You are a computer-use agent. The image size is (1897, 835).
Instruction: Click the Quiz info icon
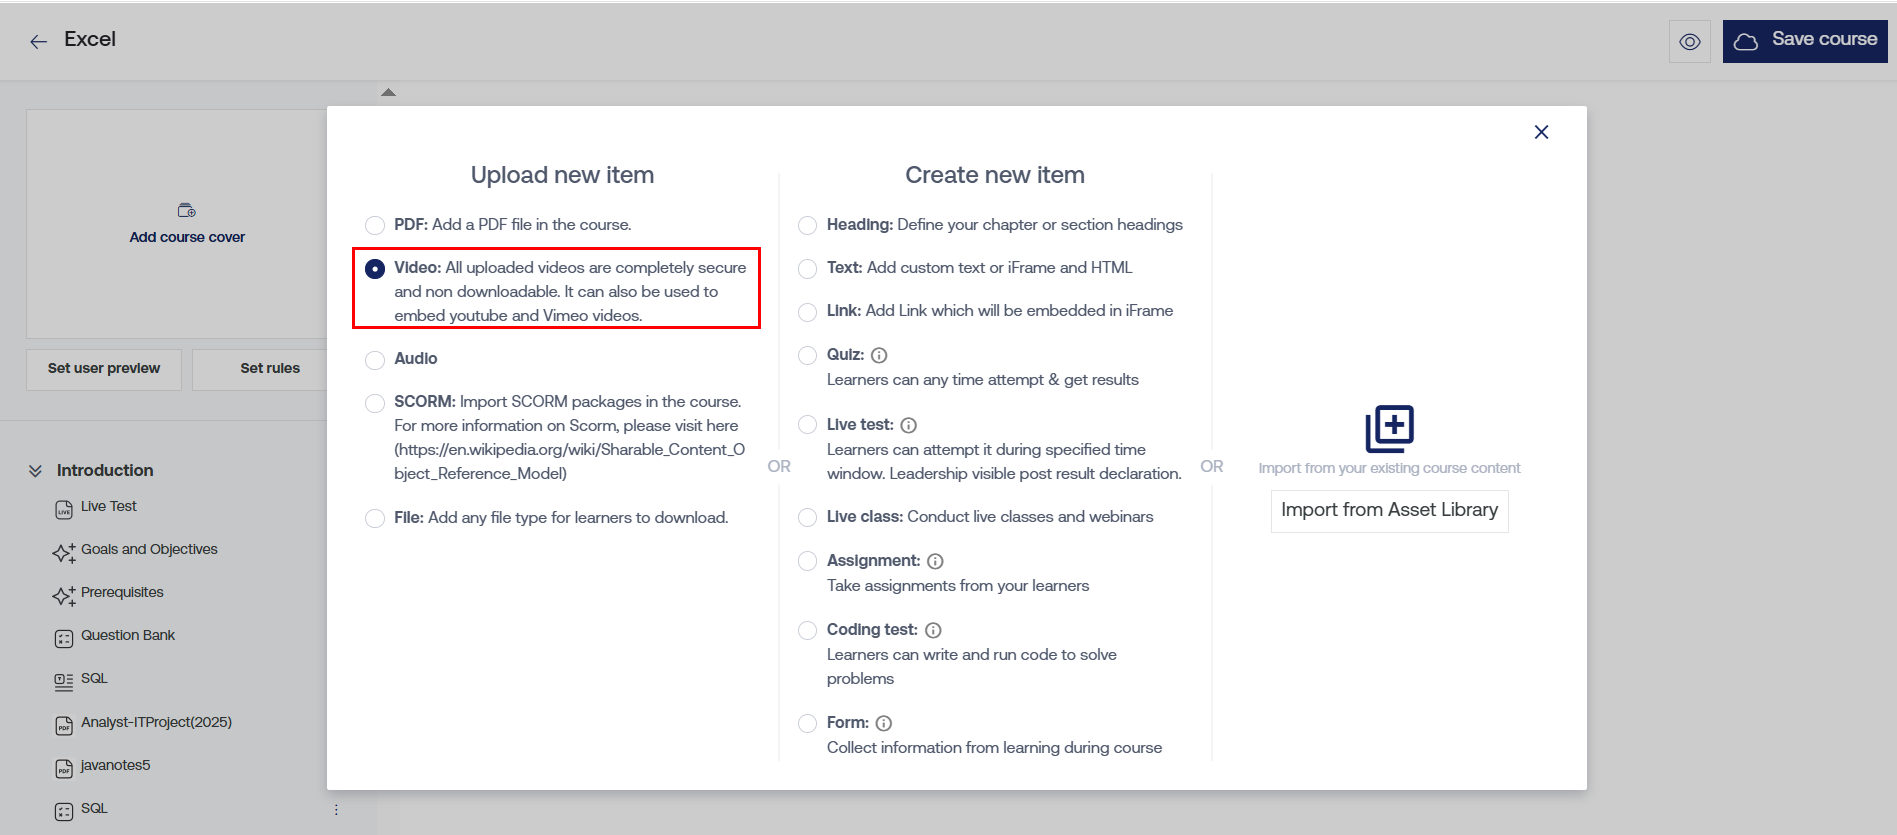(x=879, y=355)
